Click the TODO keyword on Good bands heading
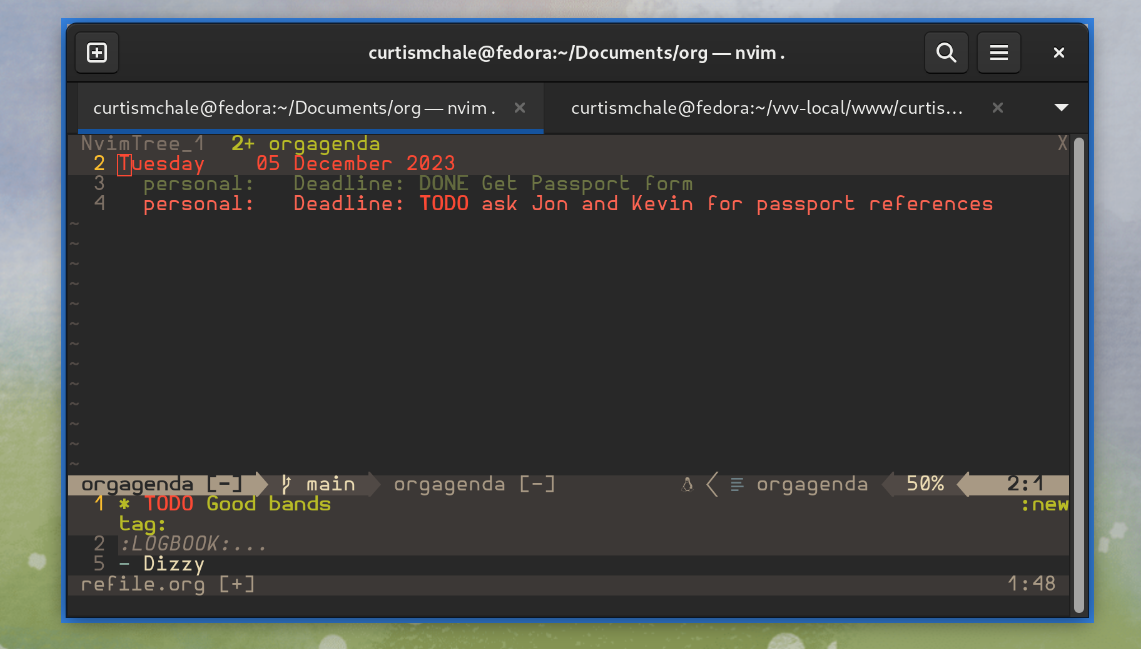 tap(169, 504)
